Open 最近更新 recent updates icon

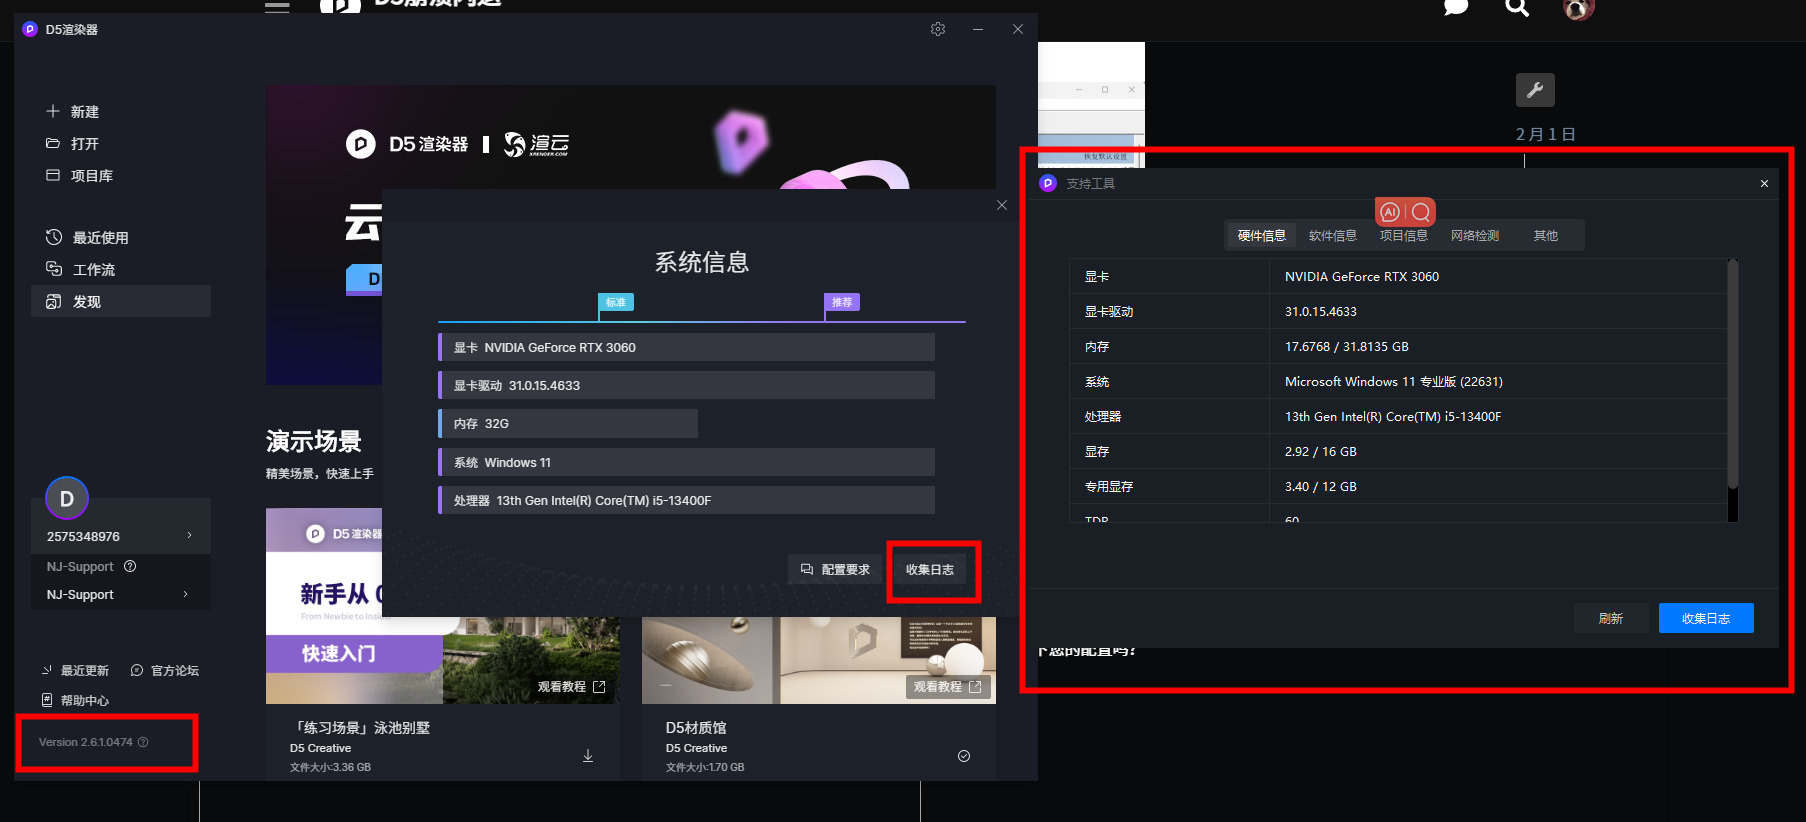click(46, 670)
